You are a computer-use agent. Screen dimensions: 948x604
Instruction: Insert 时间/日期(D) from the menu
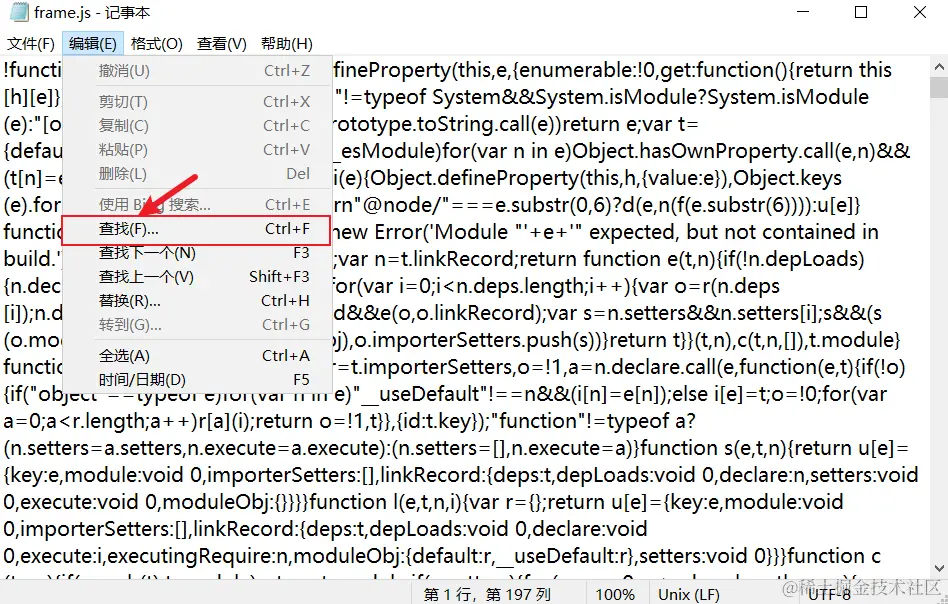click(x=196, y=380)
